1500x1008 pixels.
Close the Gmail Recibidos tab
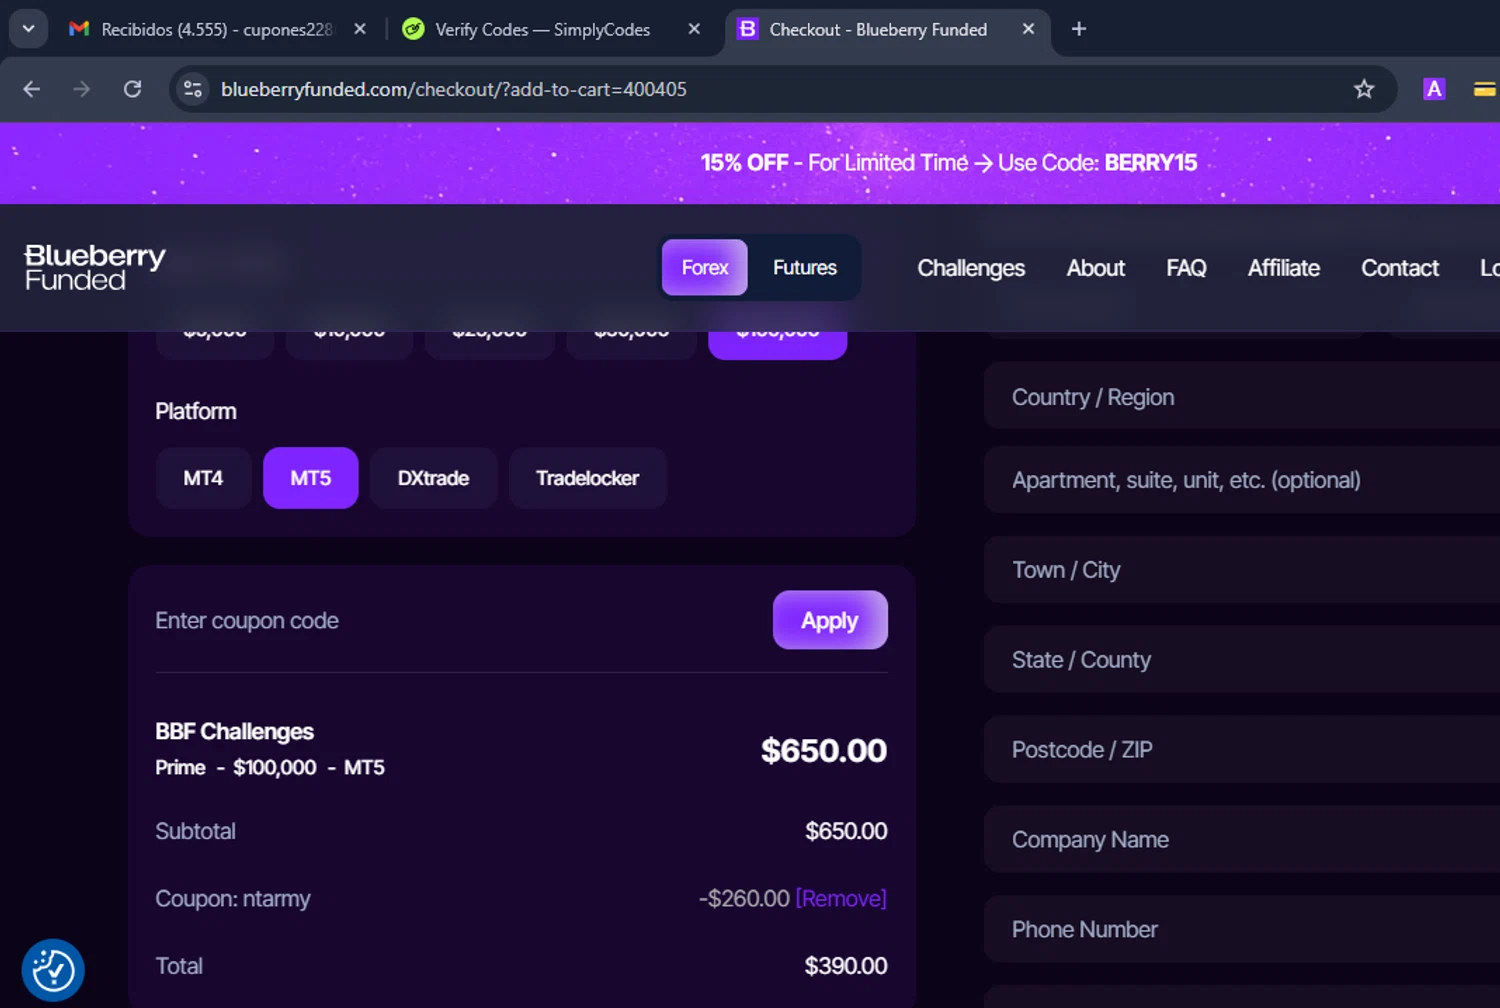click(360, 29)
